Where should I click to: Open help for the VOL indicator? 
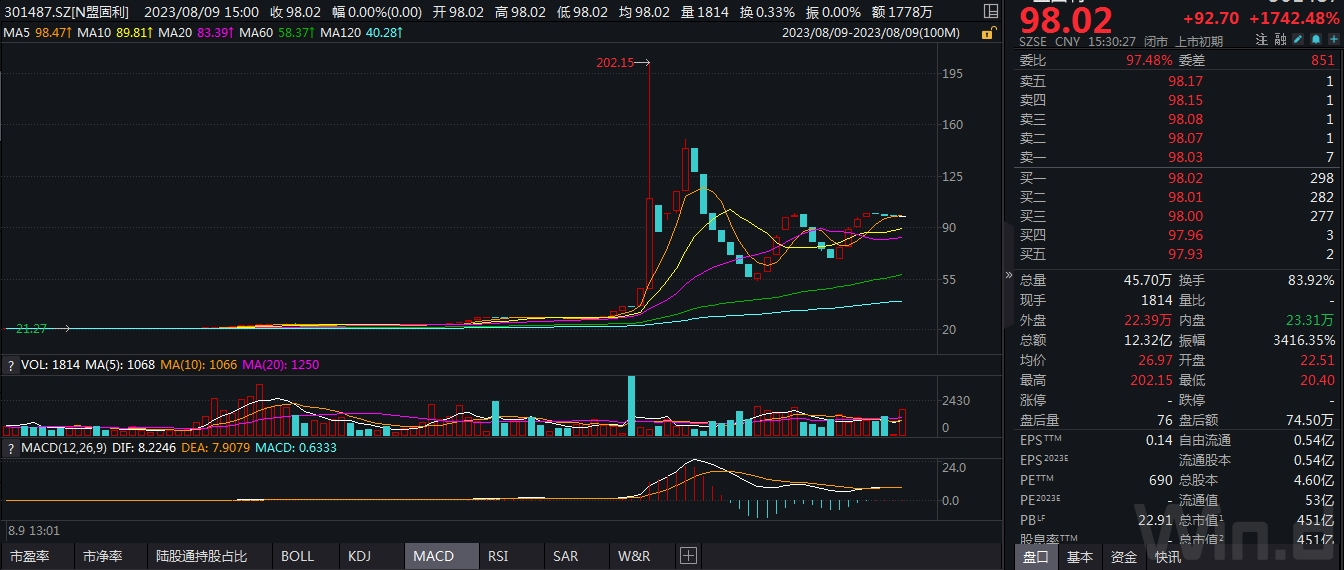(x=11, y=365)
